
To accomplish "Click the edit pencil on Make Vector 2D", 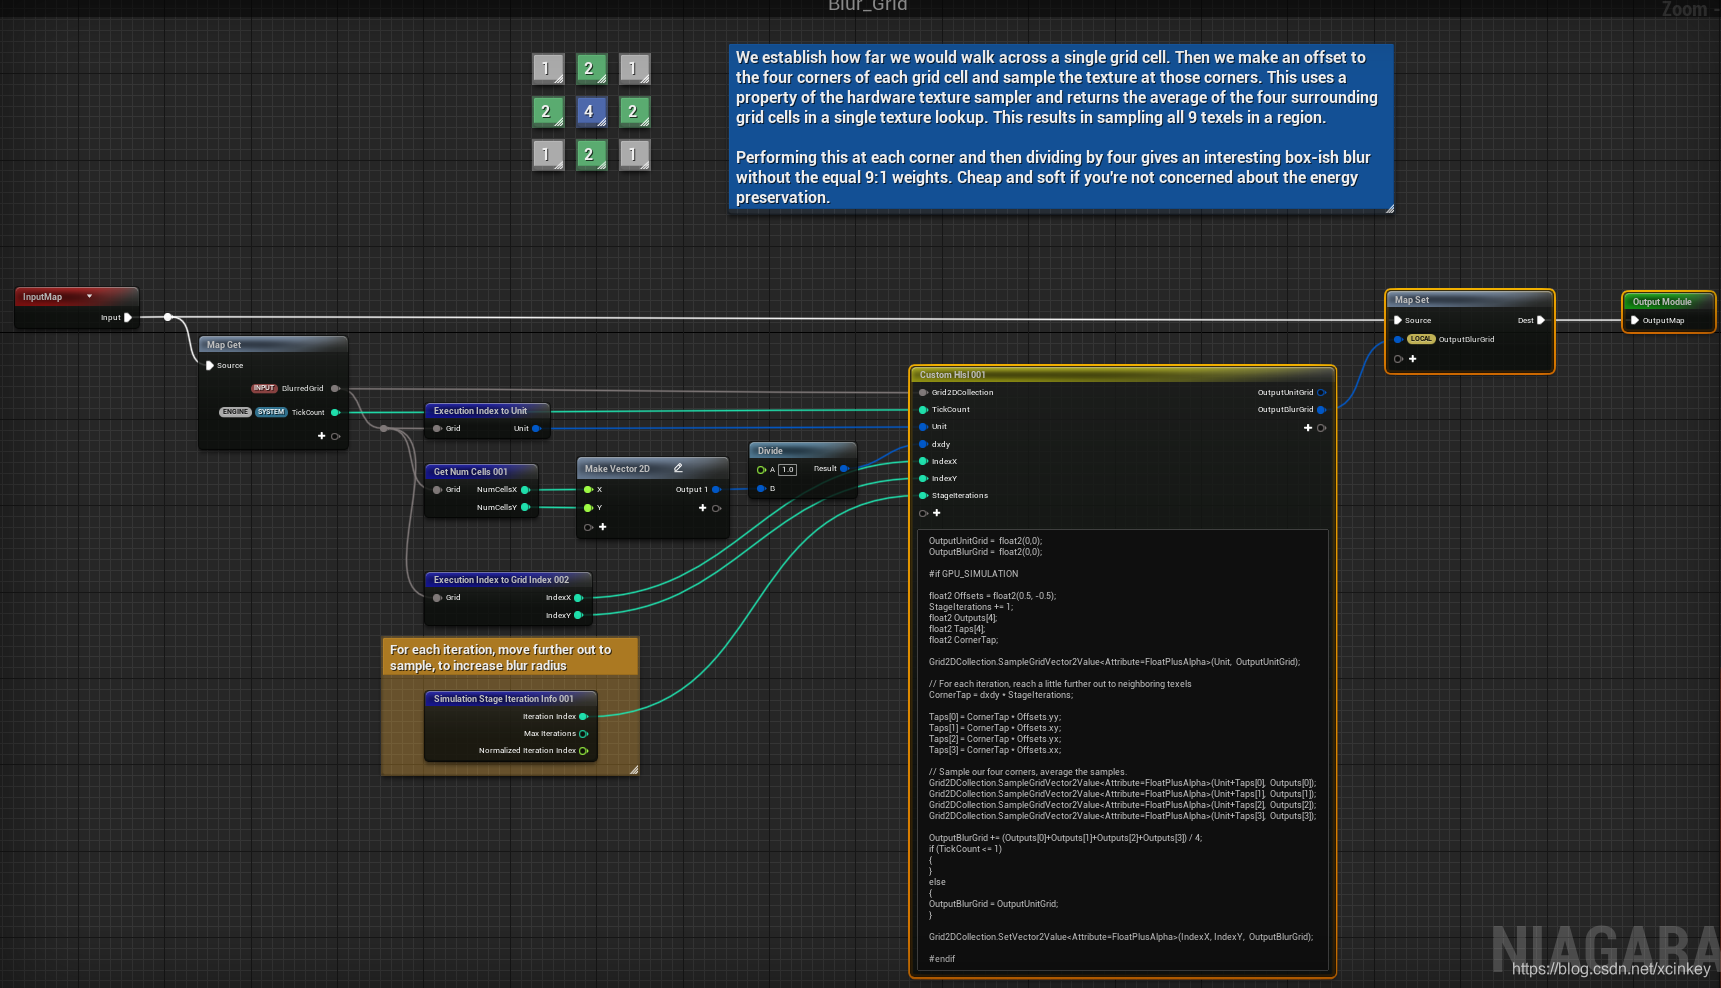I will pos(678,468).
